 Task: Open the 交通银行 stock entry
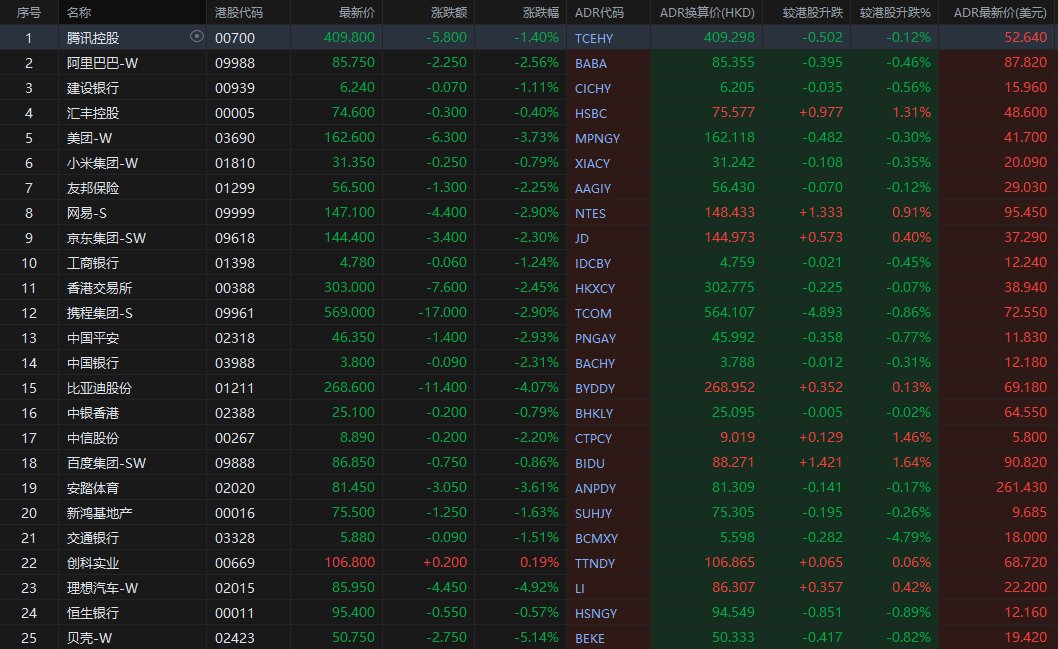(x=92, y=537)
